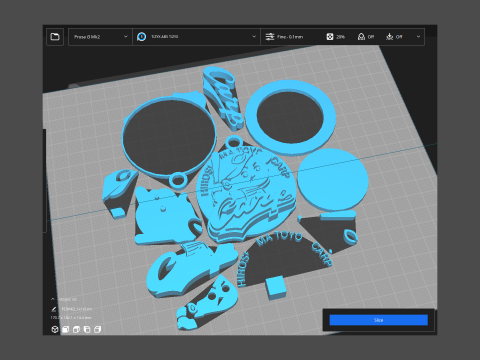
Task: Click the Fine 0.1mm profile label
Action: [x=290, y=37]
